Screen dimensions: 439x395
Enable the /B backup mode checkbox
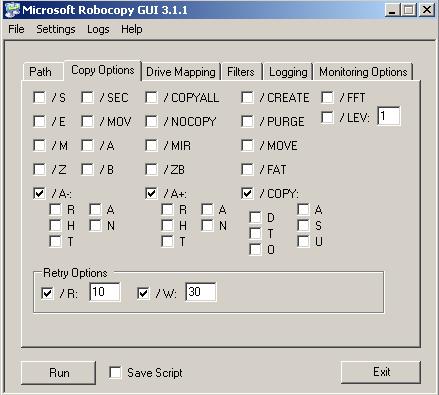click(x=88, y=170)
